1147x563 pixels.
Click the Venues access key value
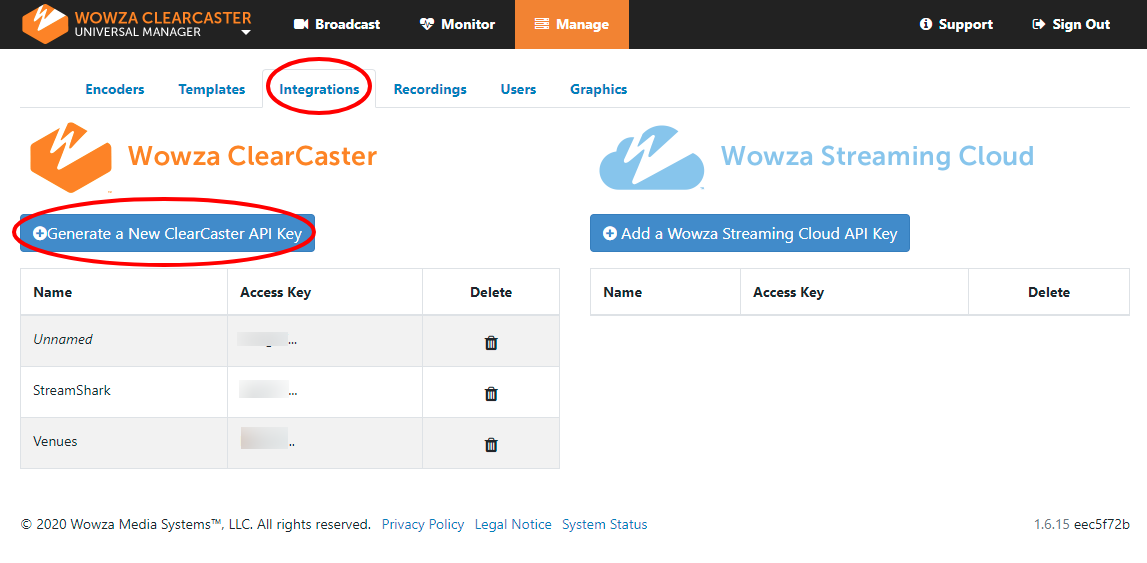268,439
